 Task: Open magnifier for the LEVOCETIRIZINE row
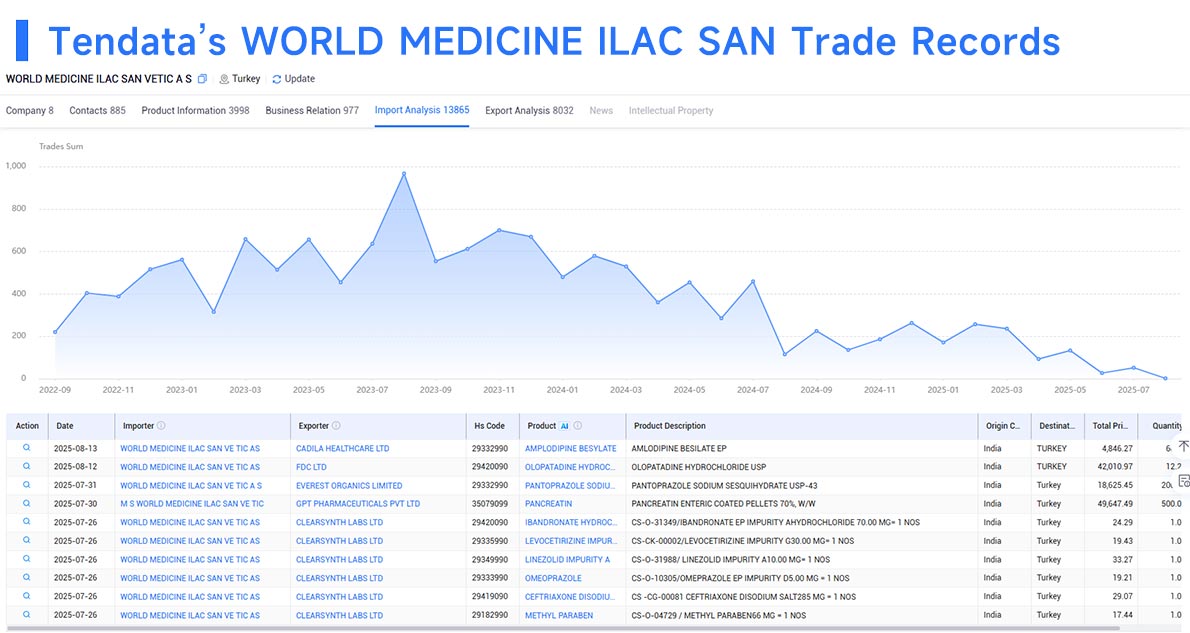(x=27, y=540)
